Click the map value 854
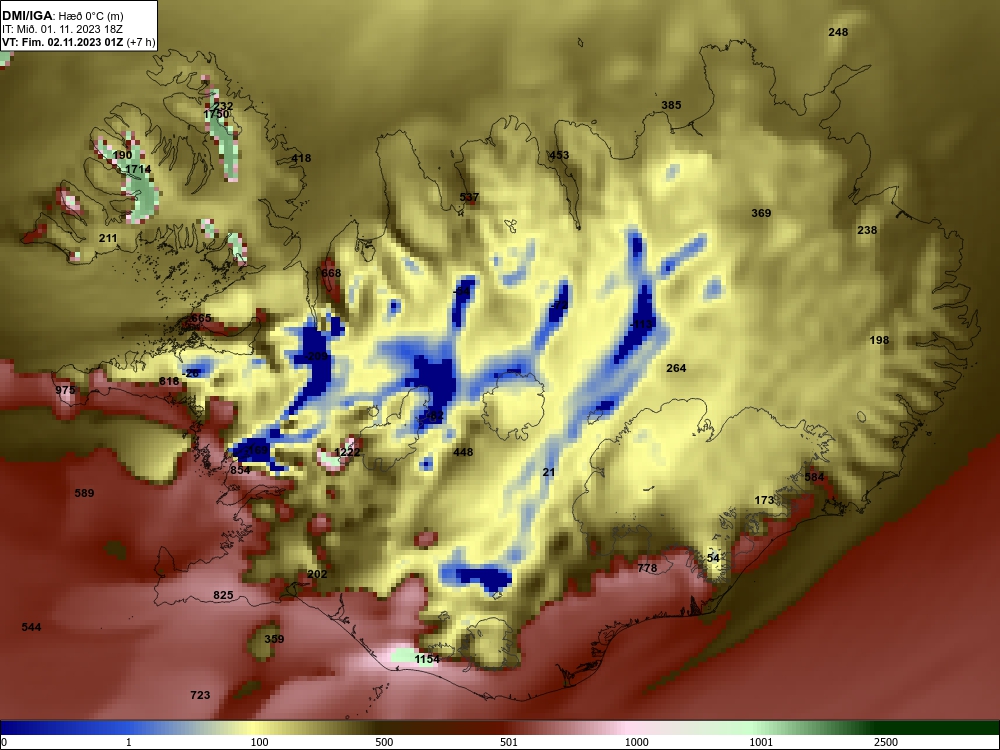Image resolution: width=1000 pixels, height=750 pixels. click(x=240, y=470)
